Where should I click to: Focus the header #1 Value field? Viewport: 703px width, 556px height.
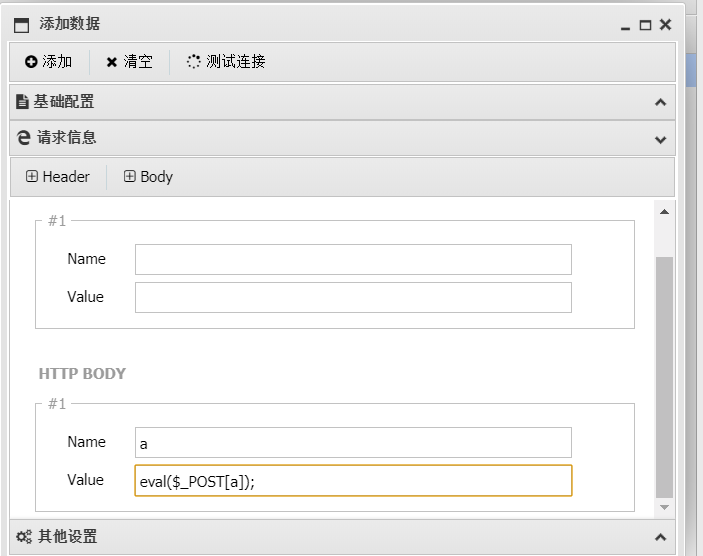(353, 297)
